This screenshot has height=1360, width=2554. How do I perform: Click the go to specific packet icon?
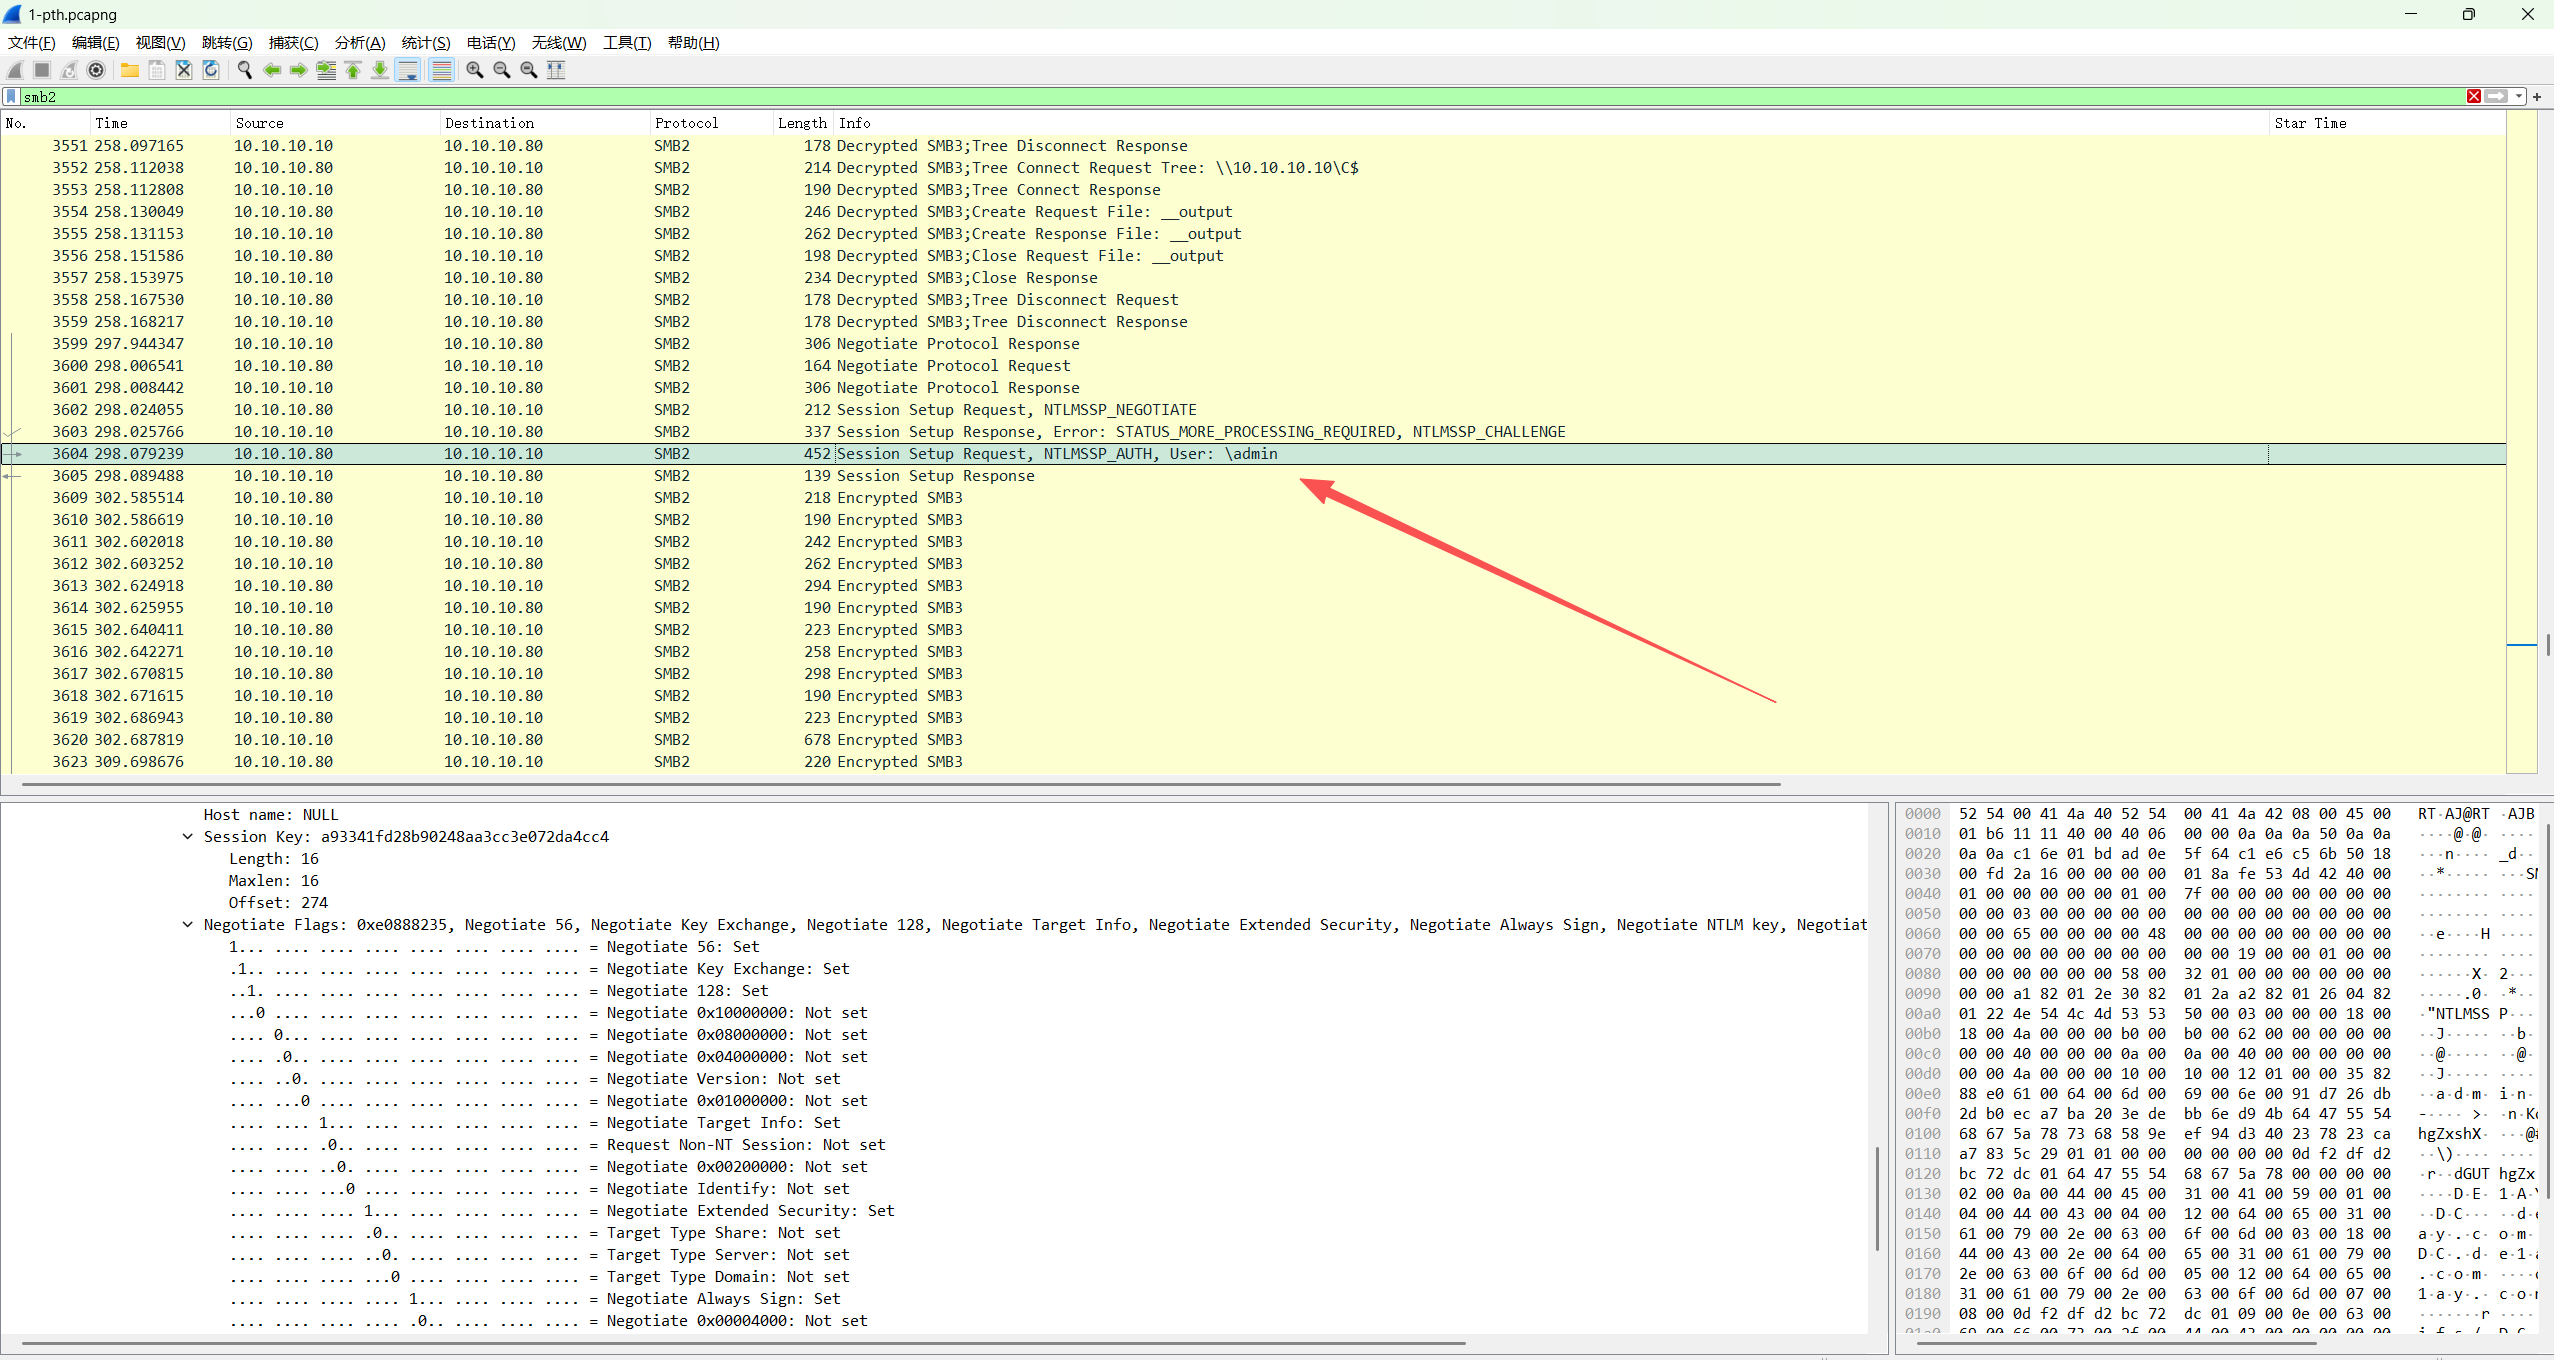point(326,70)
